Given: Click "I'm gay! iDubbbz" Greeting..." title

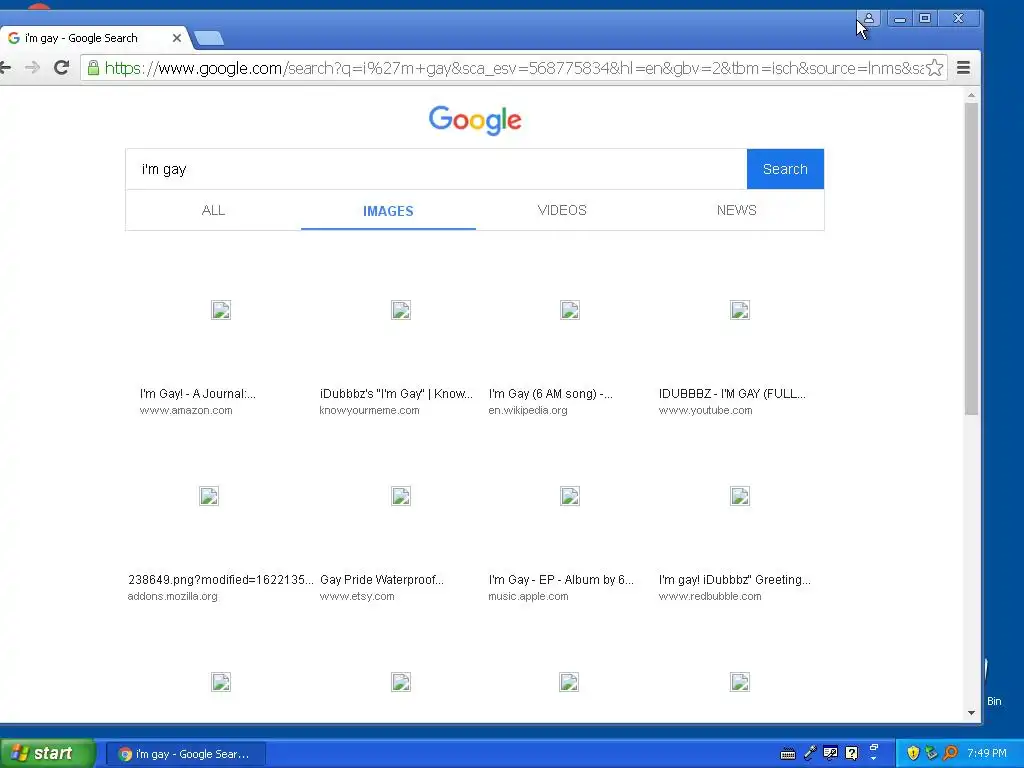Looking at the screenshot, I should (x=735, y=580).
